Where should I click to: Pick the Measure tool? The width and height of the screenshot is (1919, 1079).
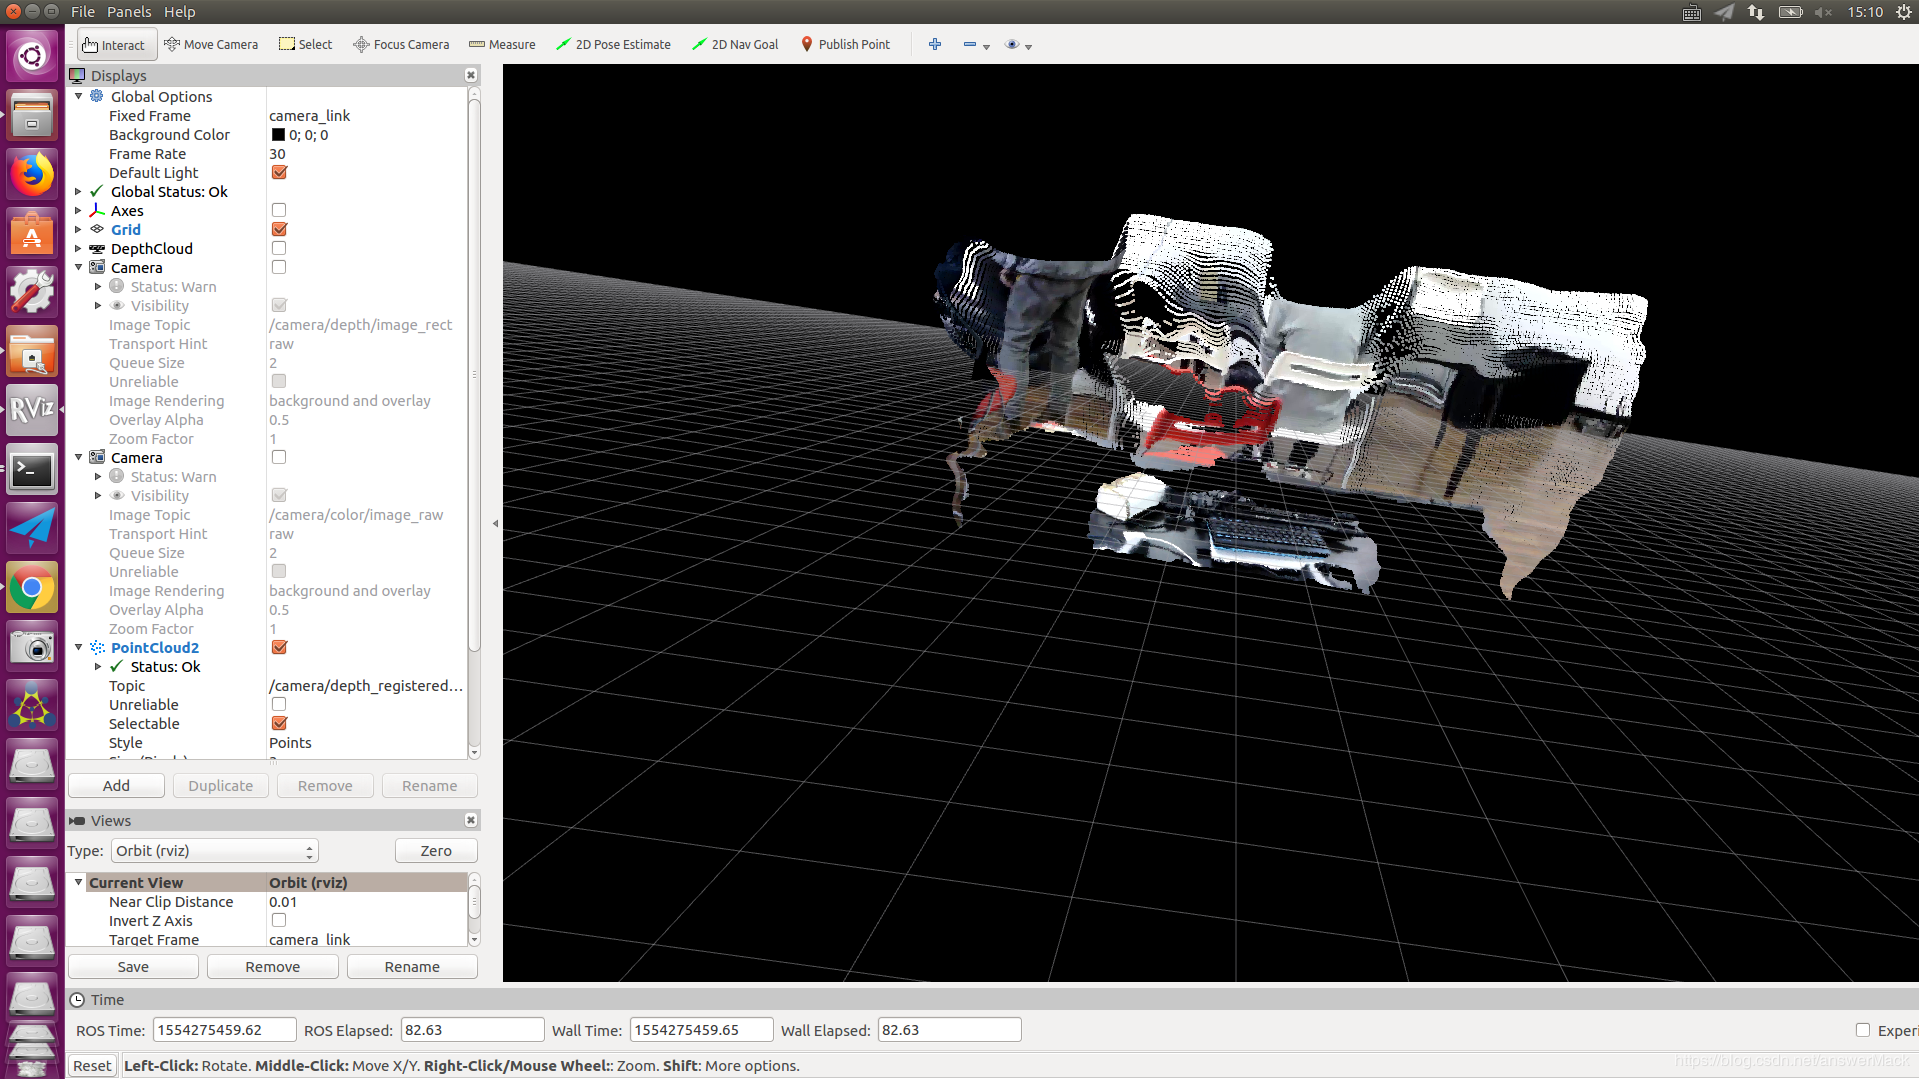click(x=502, y=45)
